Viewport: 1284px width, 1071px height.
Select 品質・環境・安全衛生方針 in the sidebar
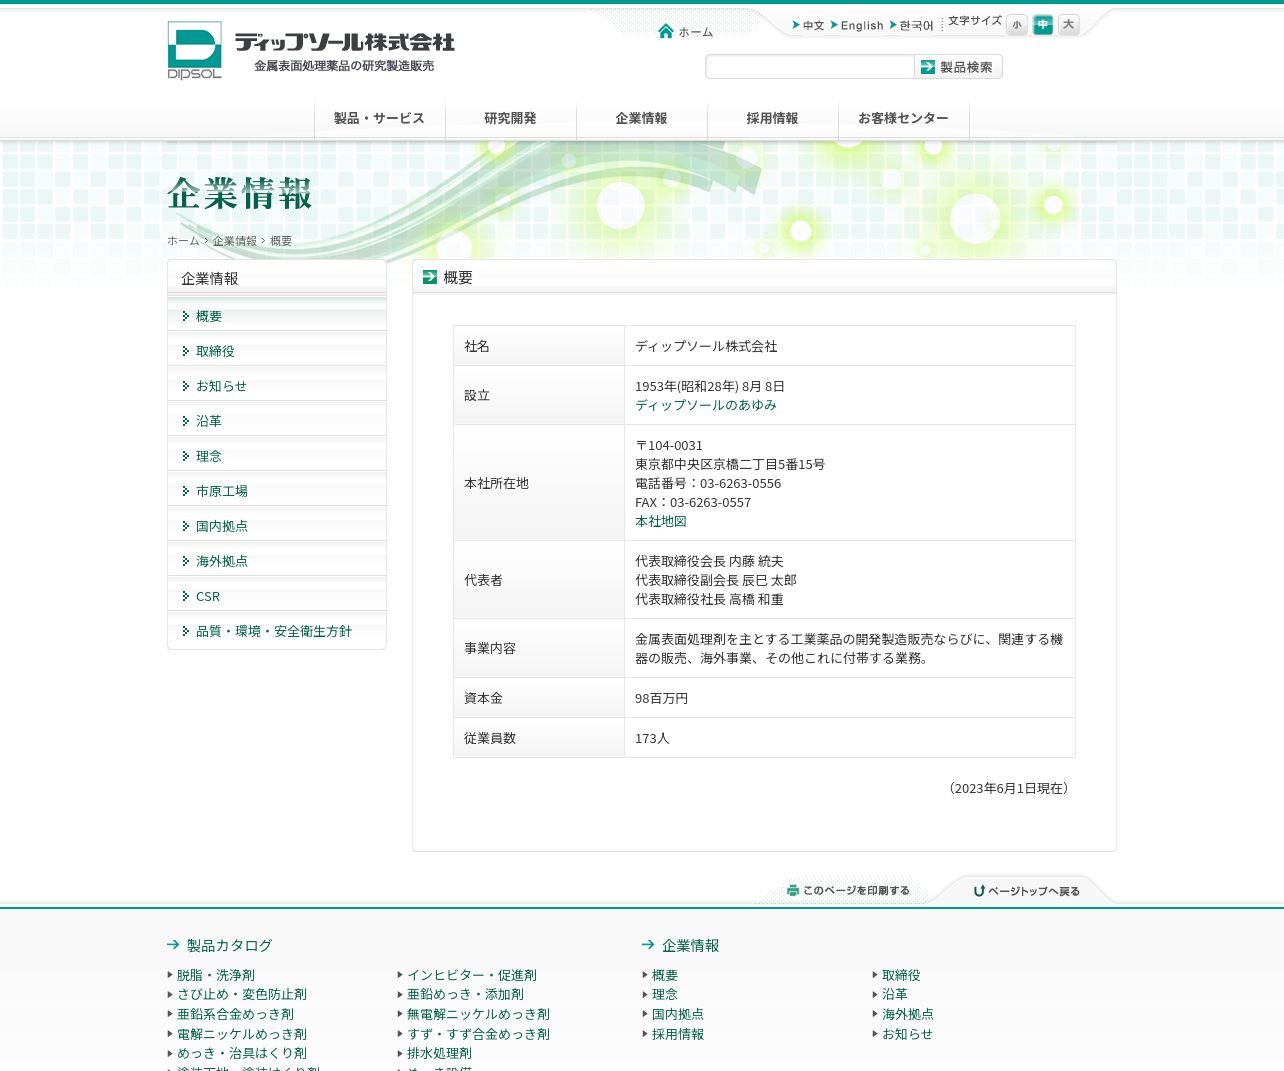(277, 631)
